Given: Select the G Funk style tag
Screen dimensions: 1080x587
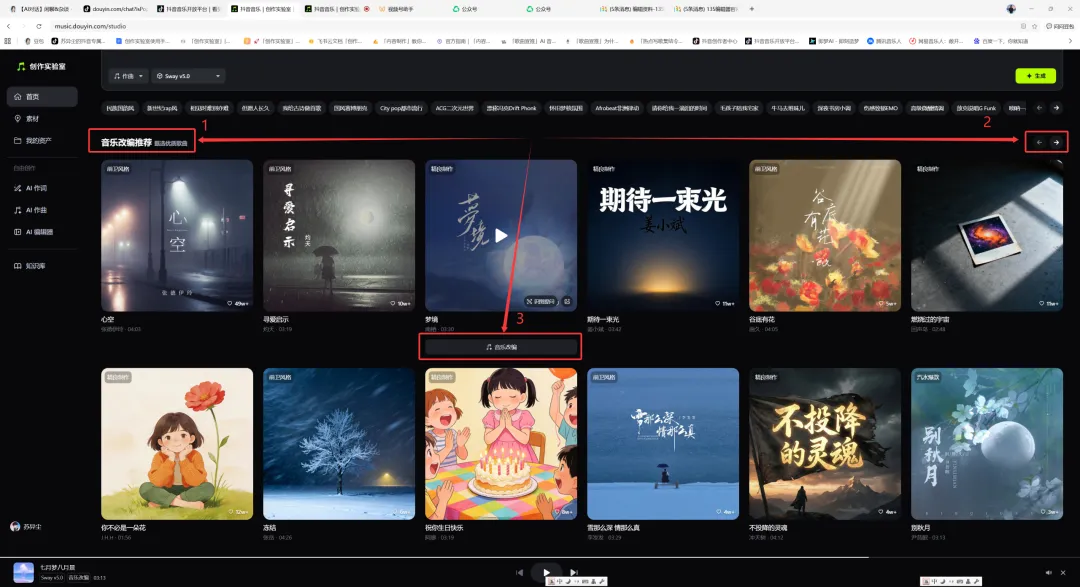Looking at the screenshot, I should point(976,108).
